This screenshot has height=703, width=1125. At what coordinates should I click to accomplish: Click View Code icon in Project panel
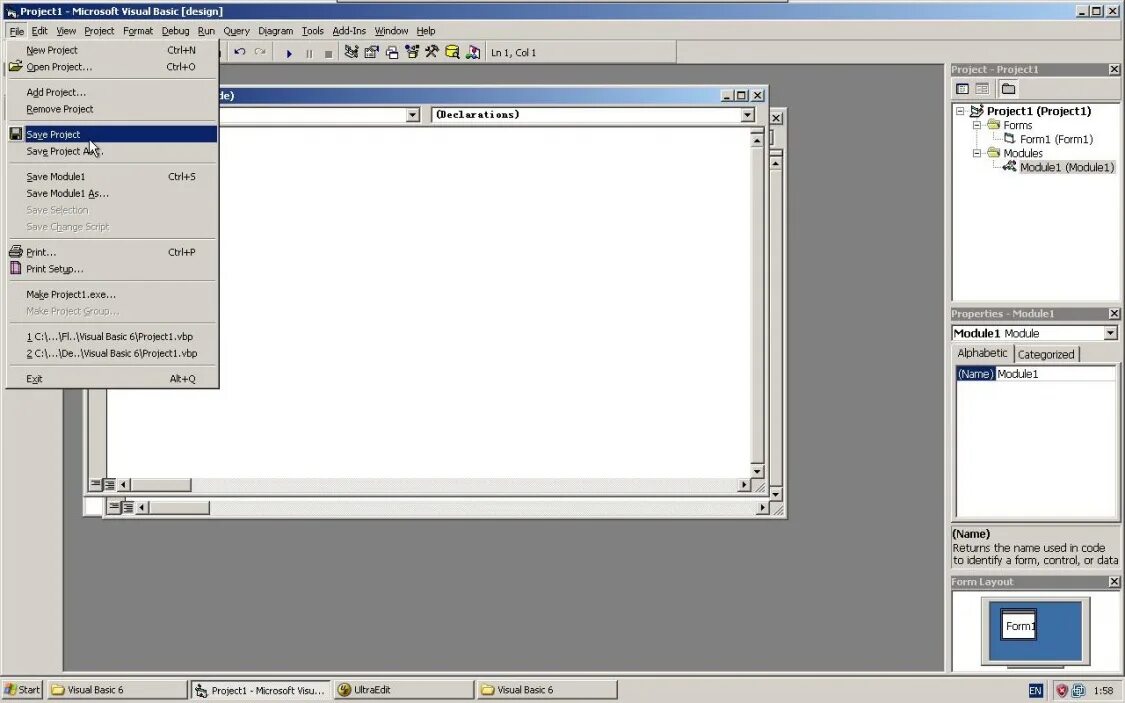pos(963,89)
